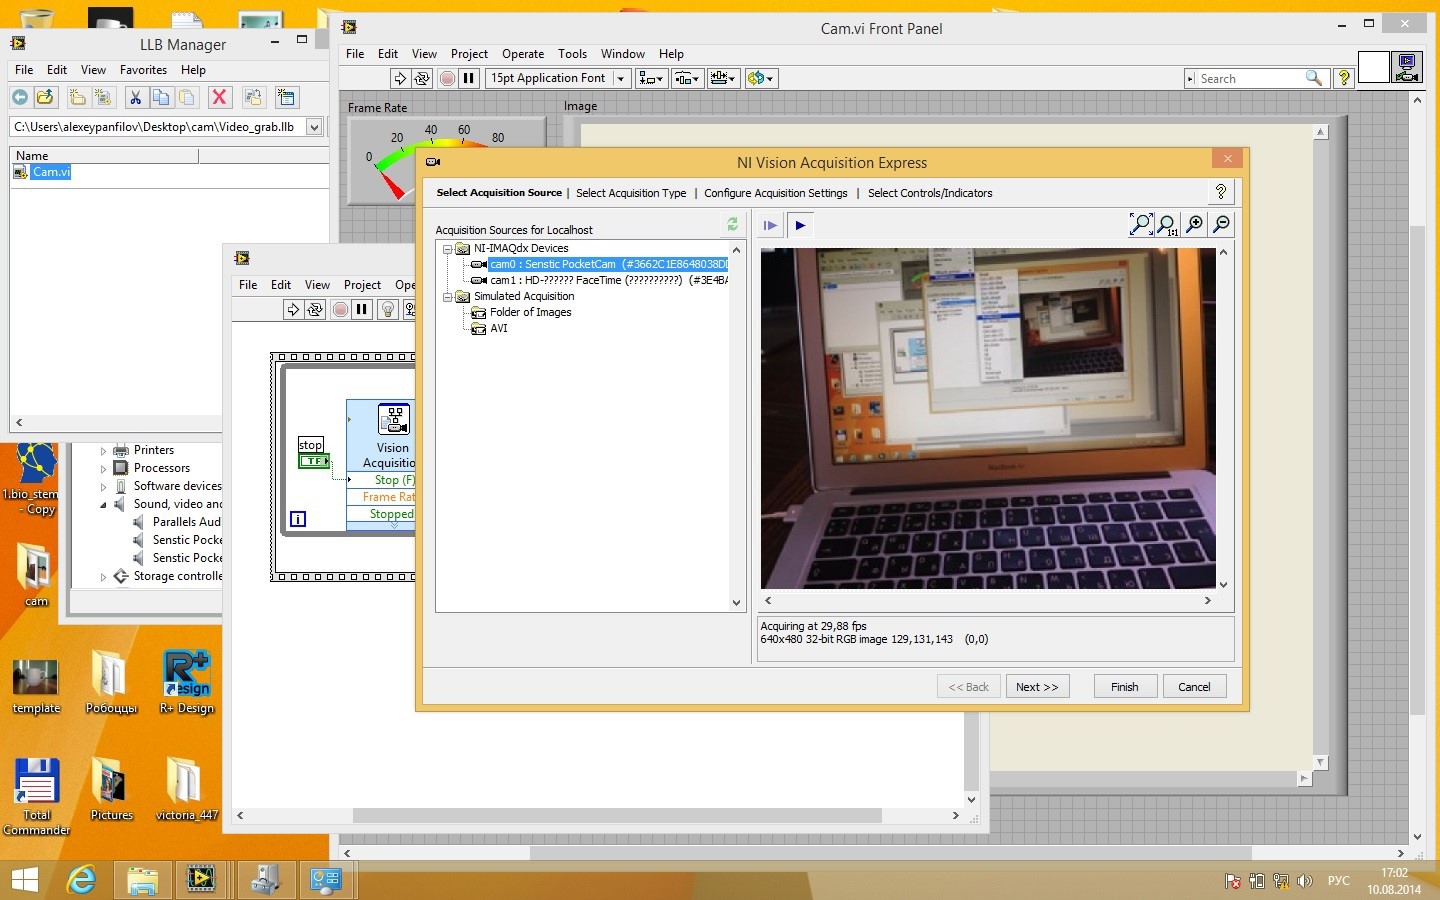The width and height of the screenshot is (1440, 900).
Task: Open the Operate menu in the Cam.vi Front Panel
Action: click(x=523, y=54)
